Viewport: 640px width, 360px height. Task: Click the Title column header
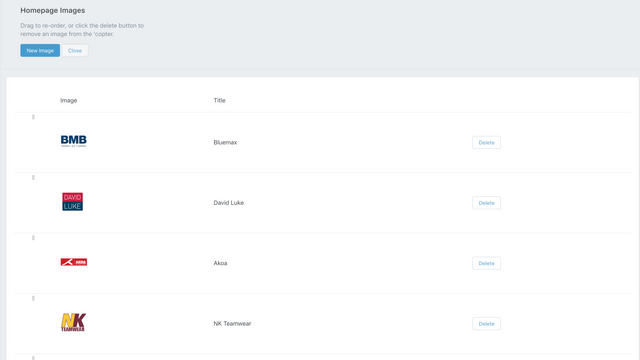click(x=220, y=100)
